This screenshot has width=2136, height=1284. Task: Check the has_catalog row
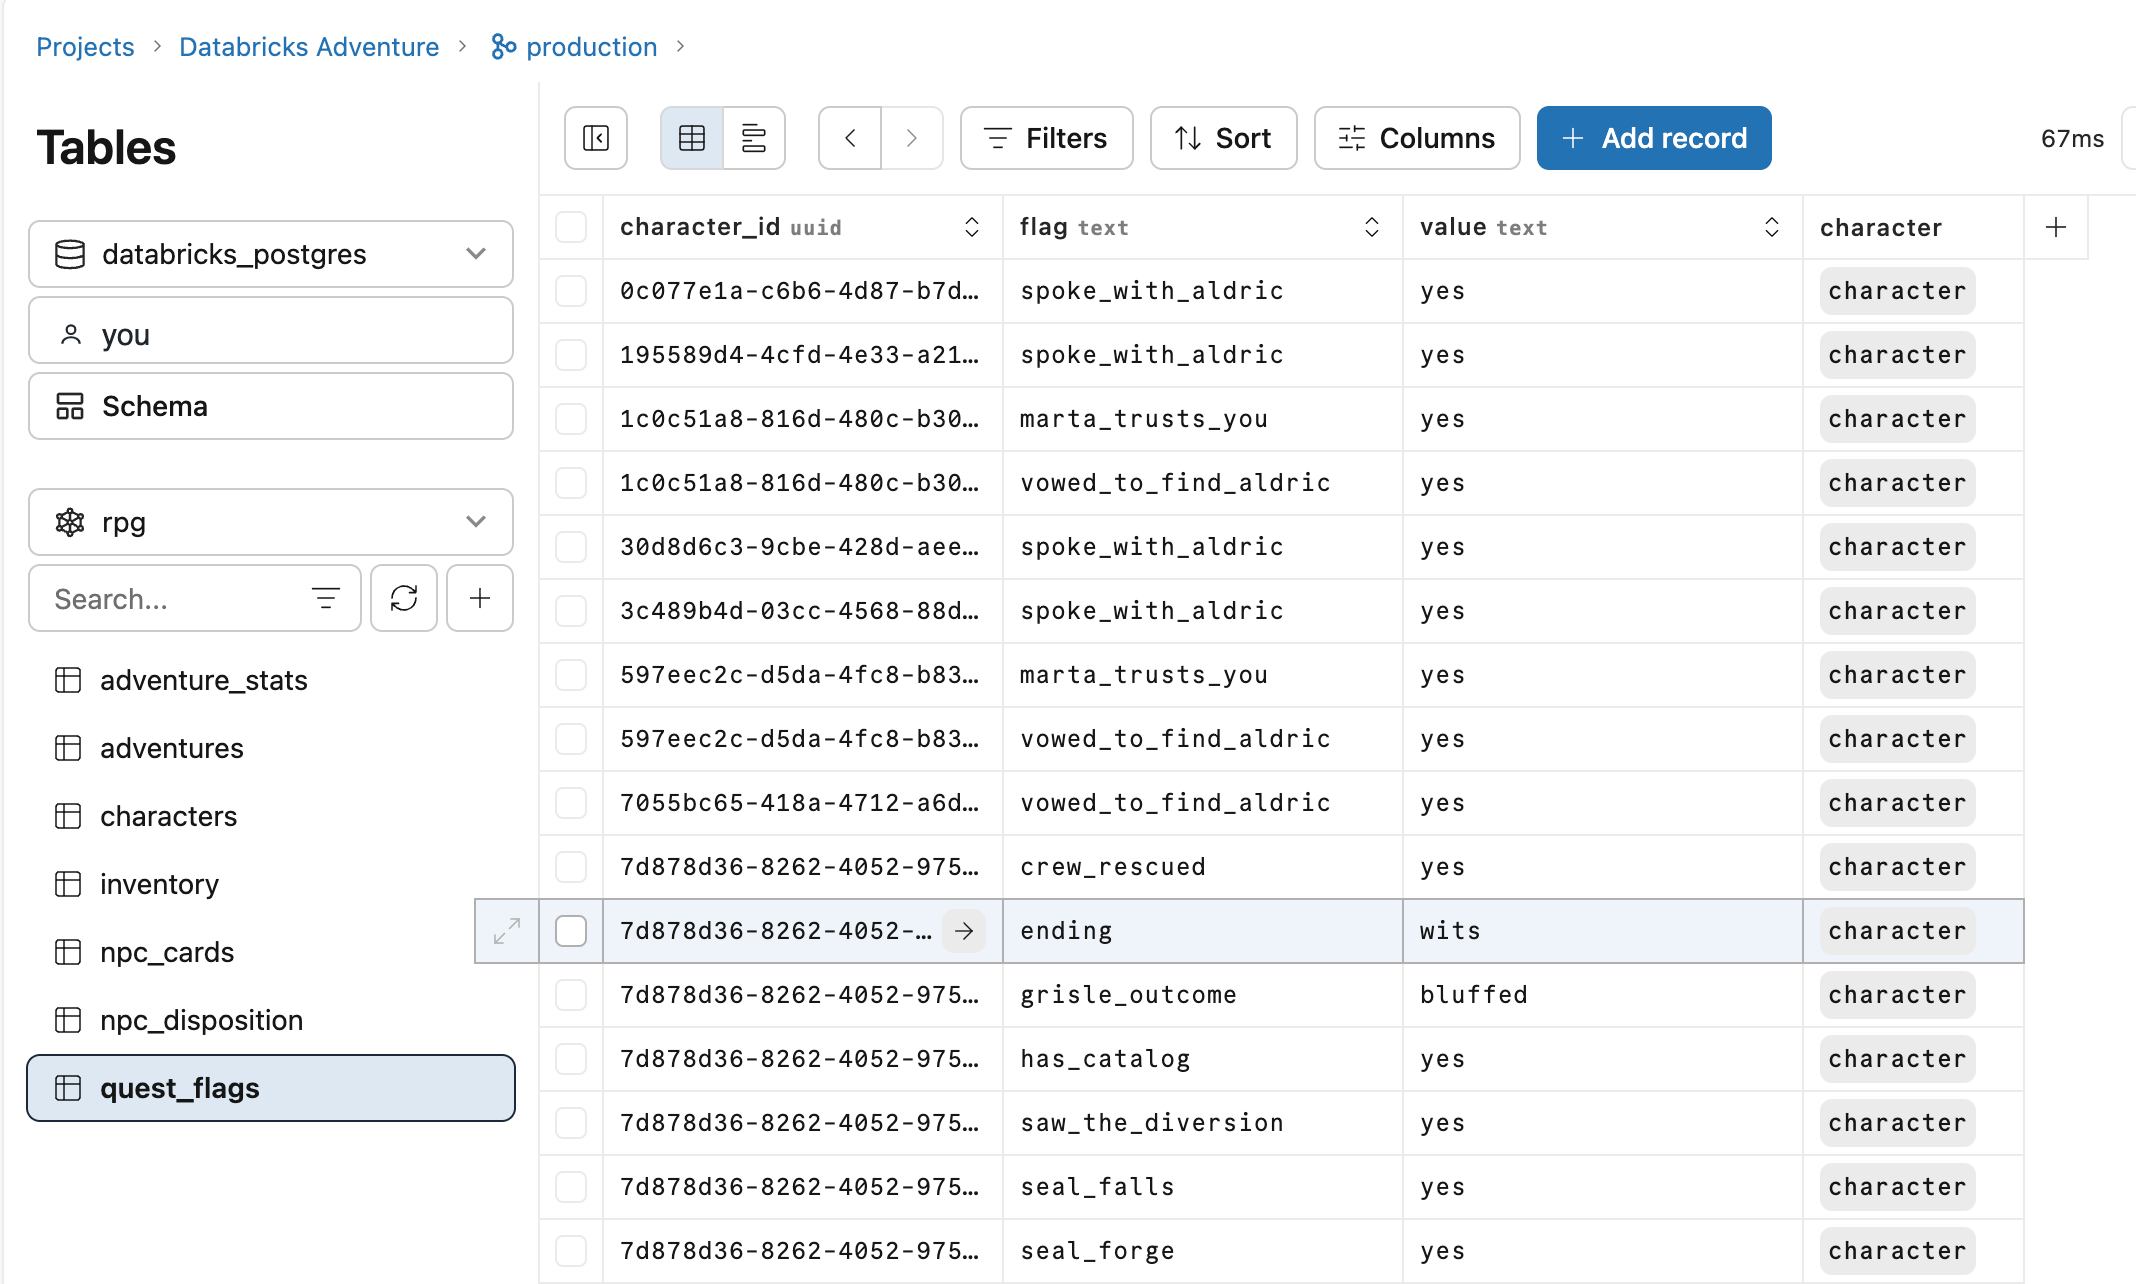click(571, 1059)
